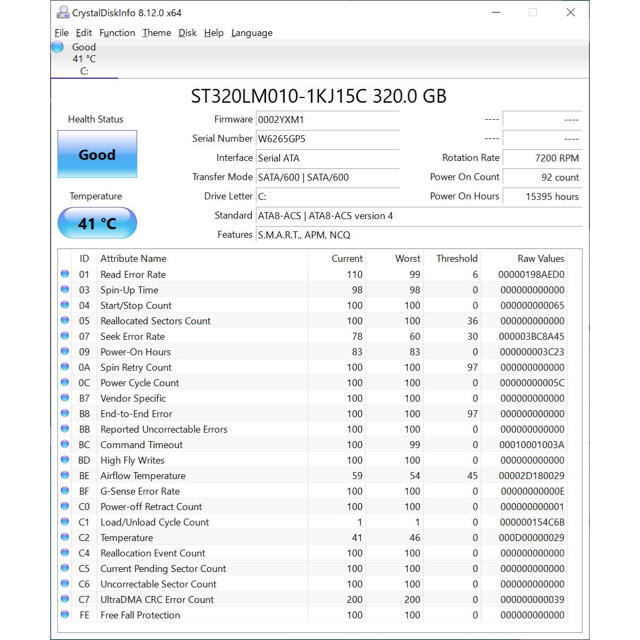Click the Power On Hours value 15395 hours
Viewport: 640px width, 640px height.
(542, 196)
